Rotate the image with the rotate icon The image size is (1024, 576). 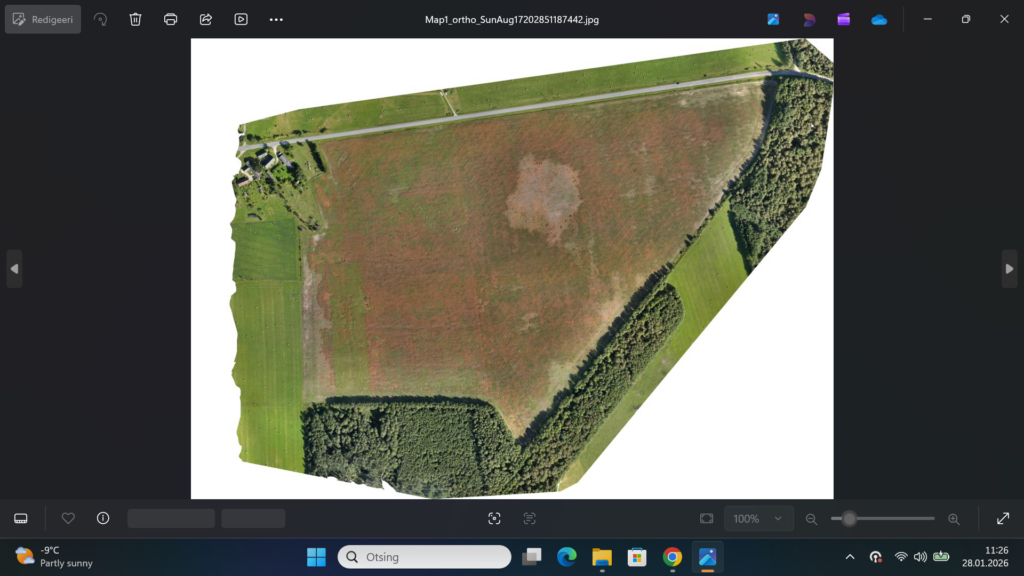(100, 19)
